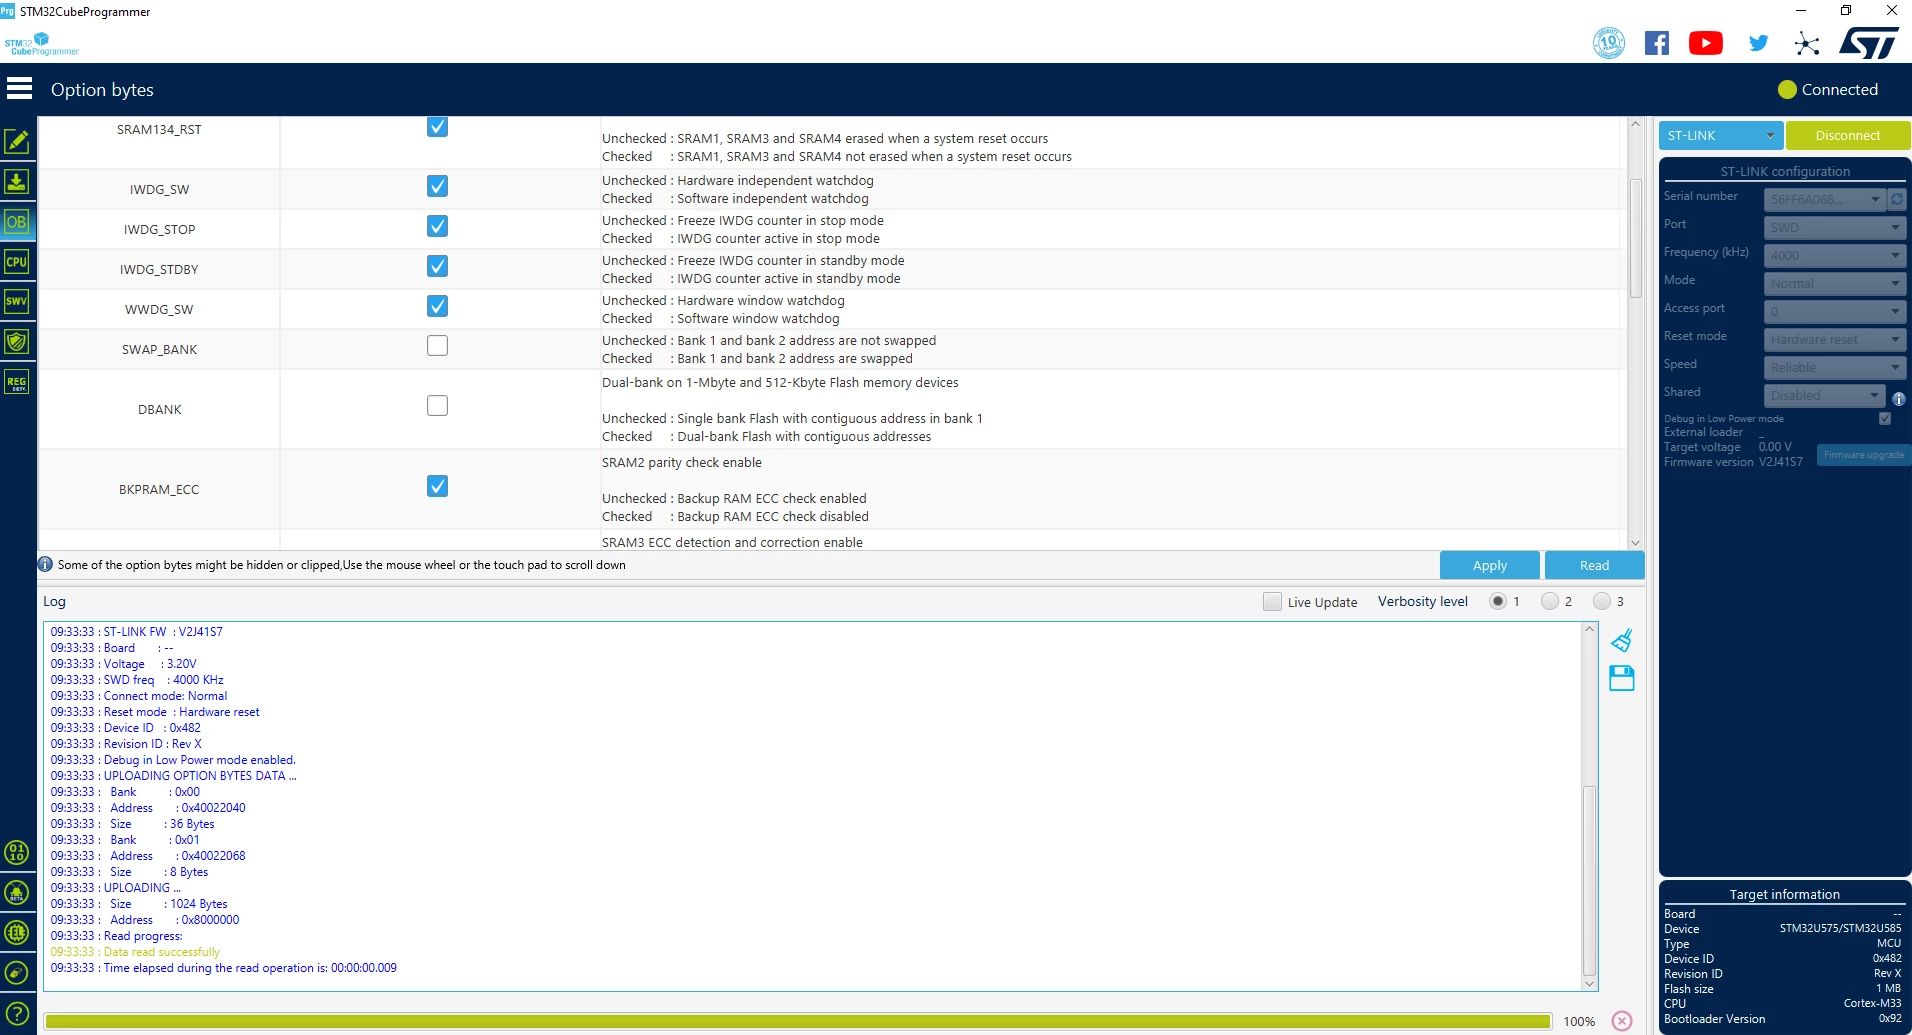Click the Apply button
This screenshot has height=1035, width=1912.
[x=1490, y=565]
